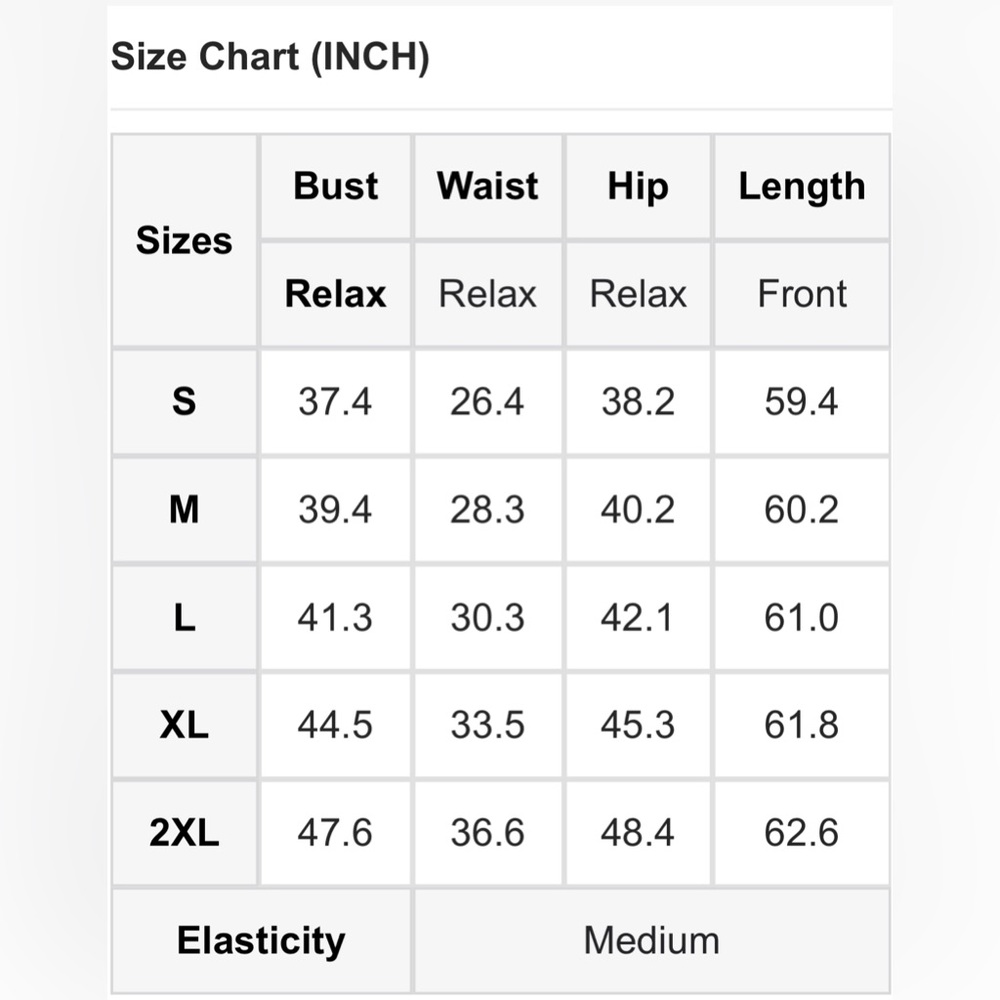Click the Elasticity row label
The image size is (1000, 1000).
[x=261, y=941]
